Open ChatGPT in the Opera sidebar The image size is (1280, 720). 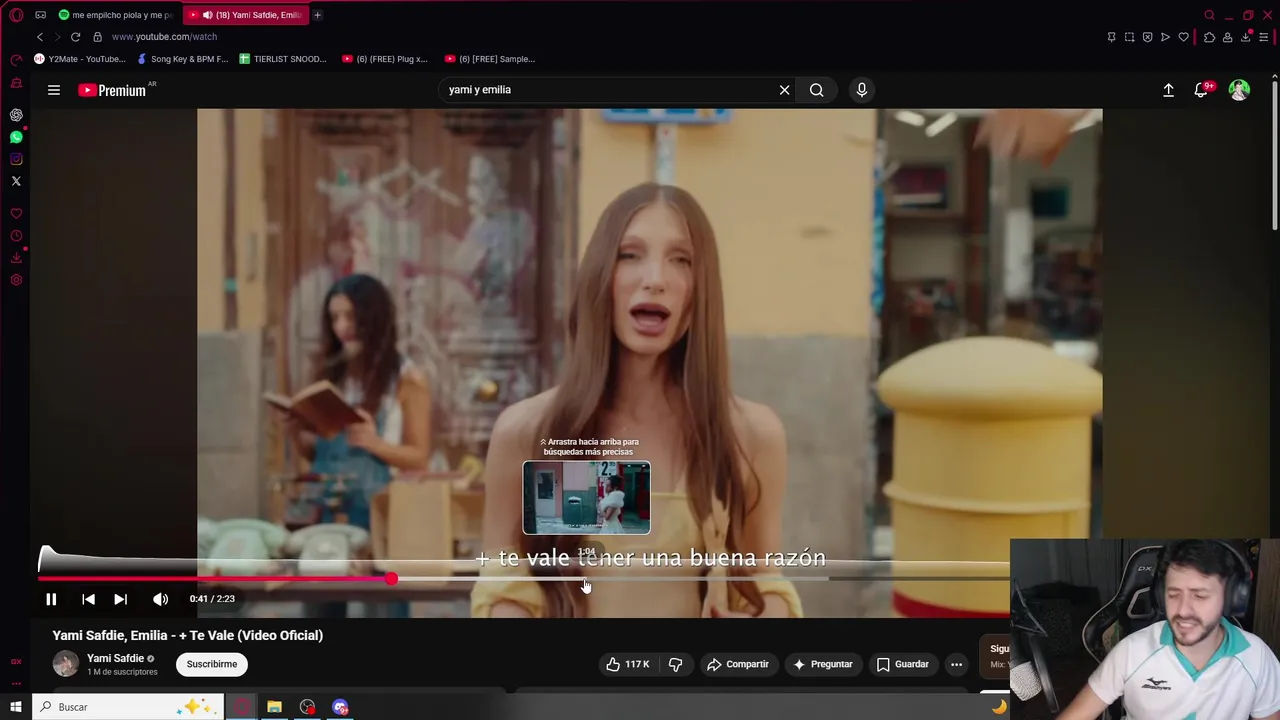[x=16, y=115]
